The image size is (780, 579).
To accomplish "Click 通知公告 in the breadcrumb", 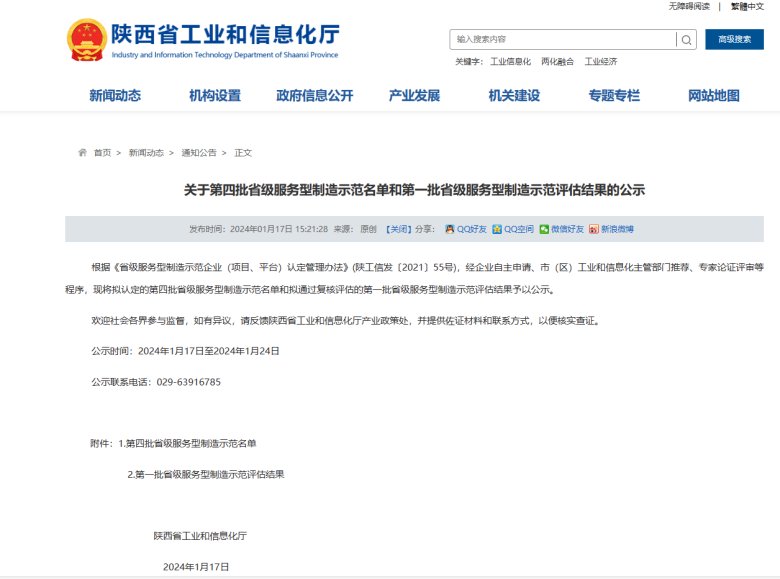I will [198, 153].
